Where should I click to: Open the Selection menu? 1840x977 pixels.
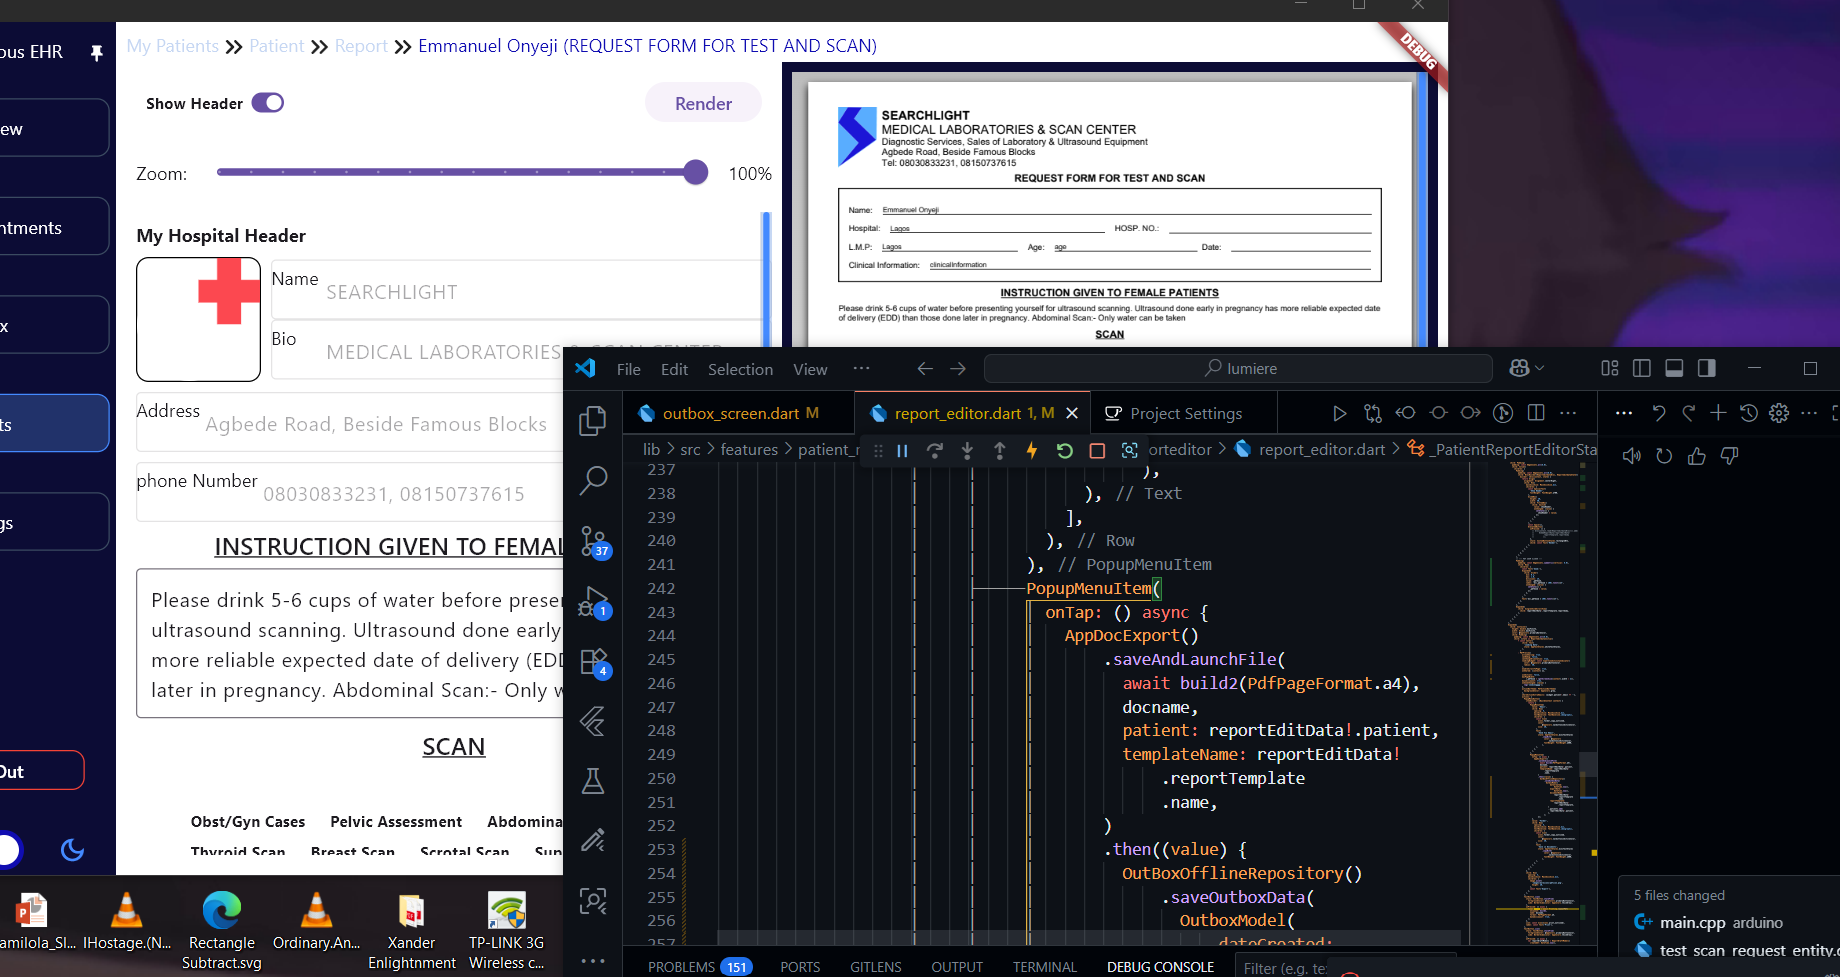740,370
